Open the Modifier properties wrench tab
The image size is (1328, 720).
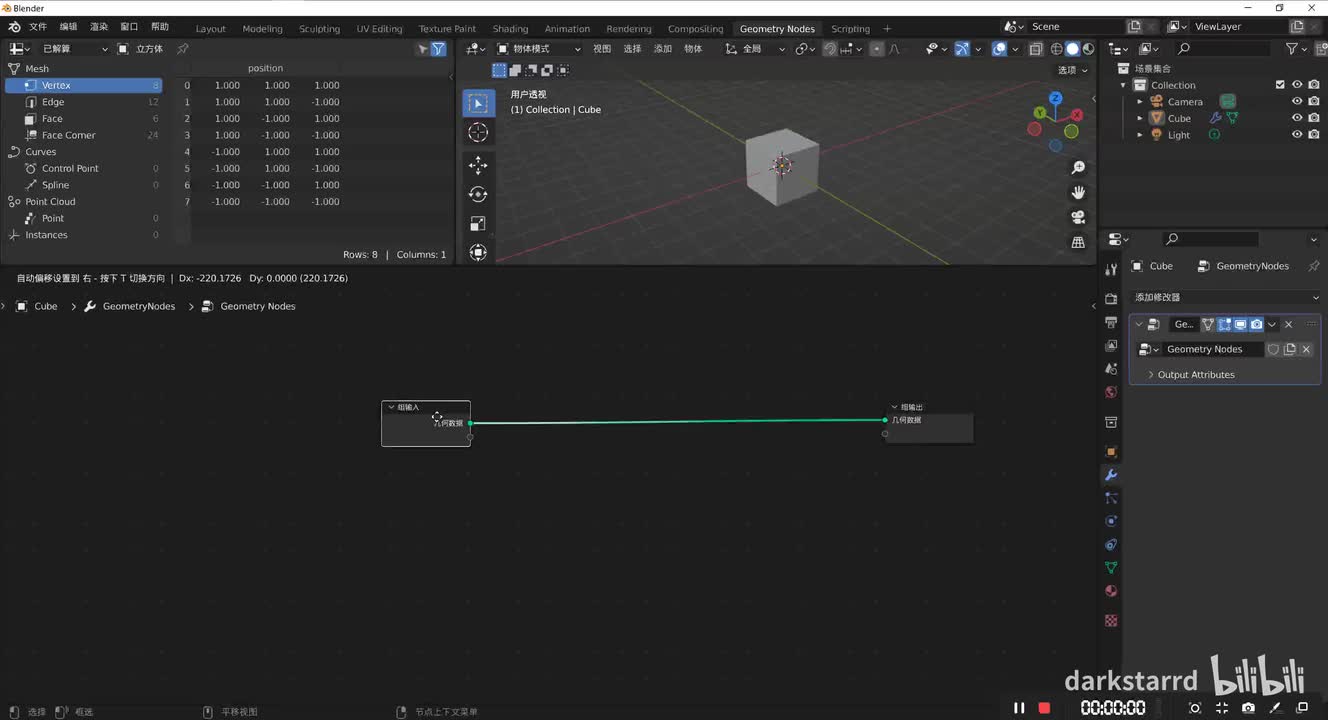click(x=1110, y=475)
